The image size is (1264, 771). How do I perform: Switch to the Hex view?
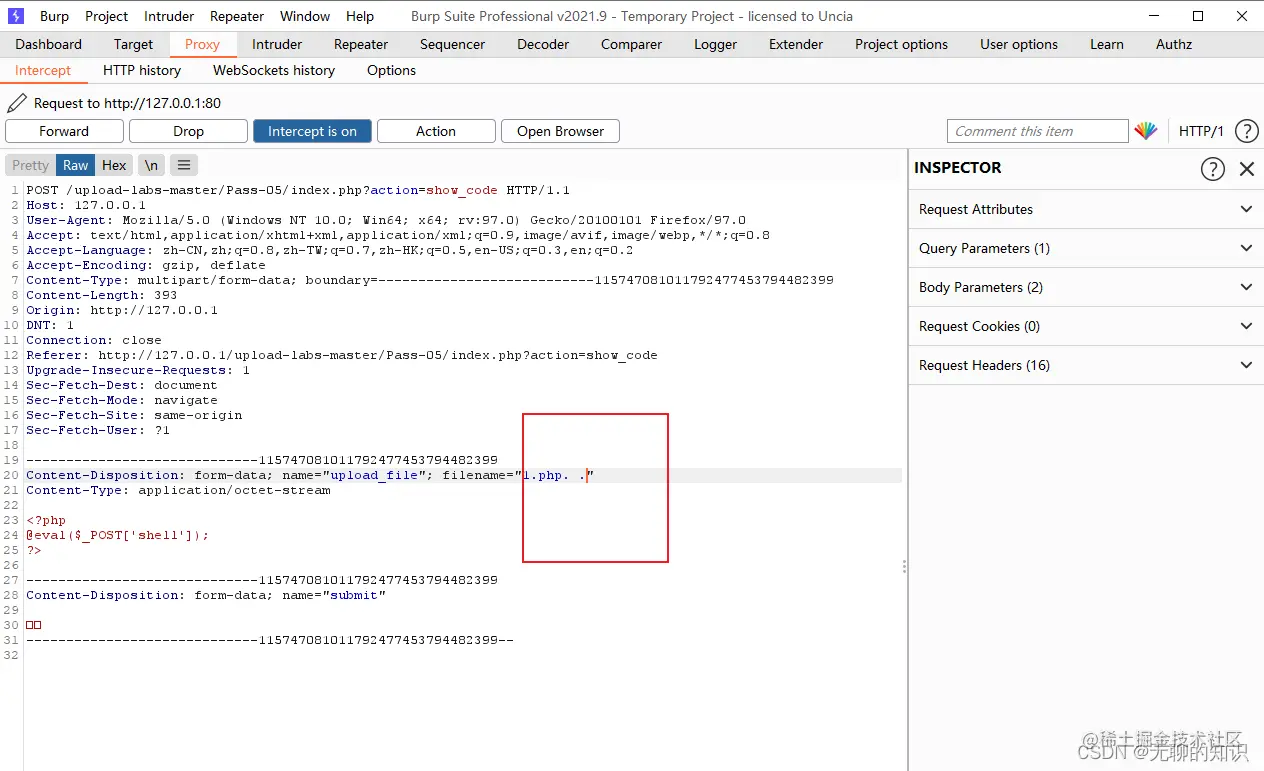pyautogui.click(x=114, y=165)
